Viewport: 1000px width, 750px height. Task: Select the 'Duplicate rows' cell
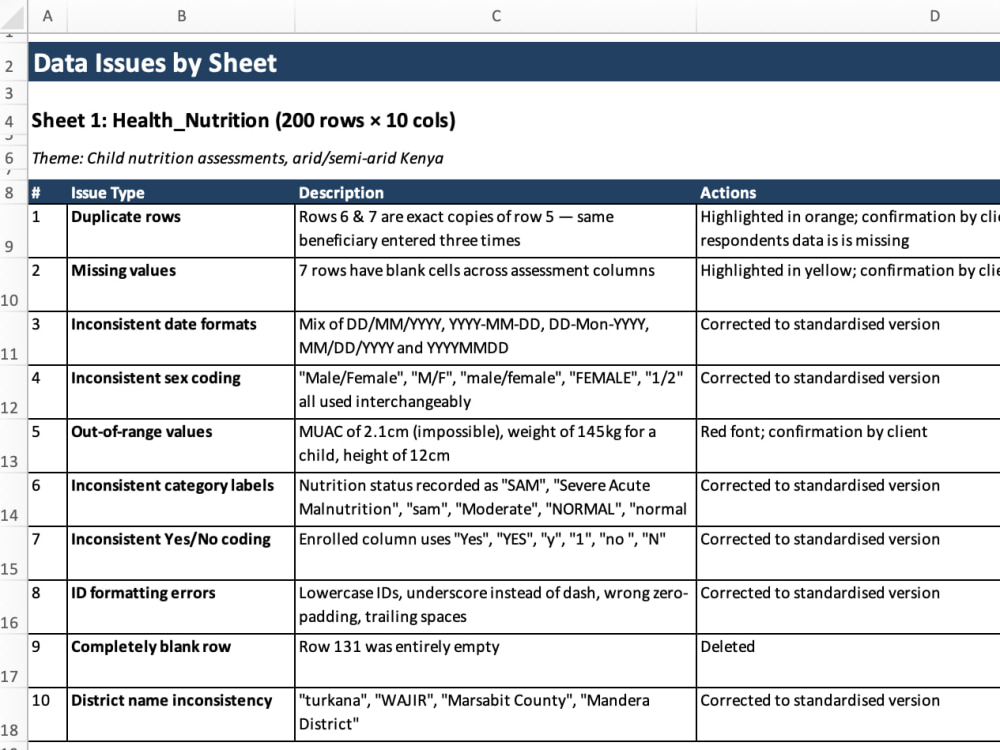pos(181,231)
